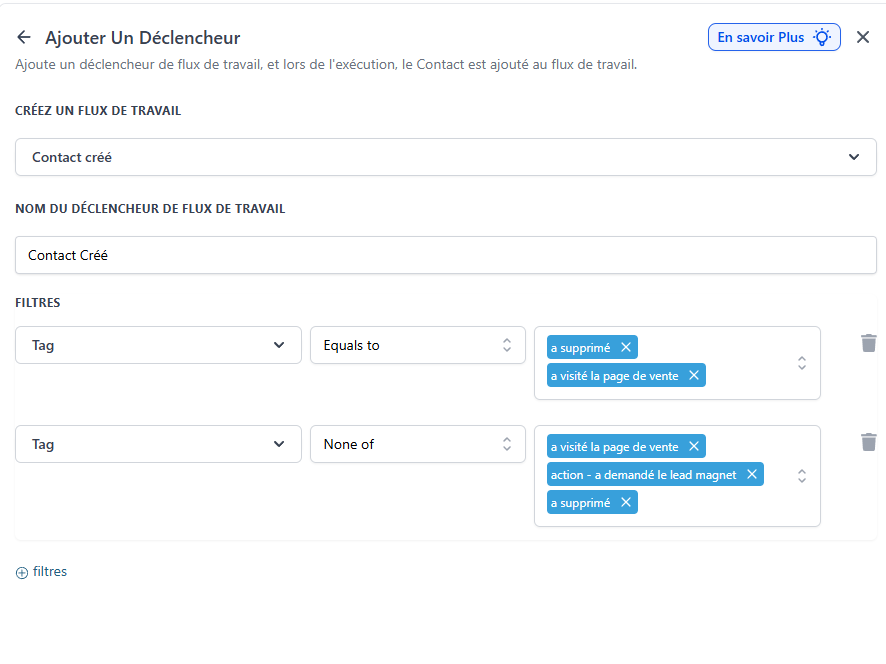Delete the None of filter row

[868, 442]
